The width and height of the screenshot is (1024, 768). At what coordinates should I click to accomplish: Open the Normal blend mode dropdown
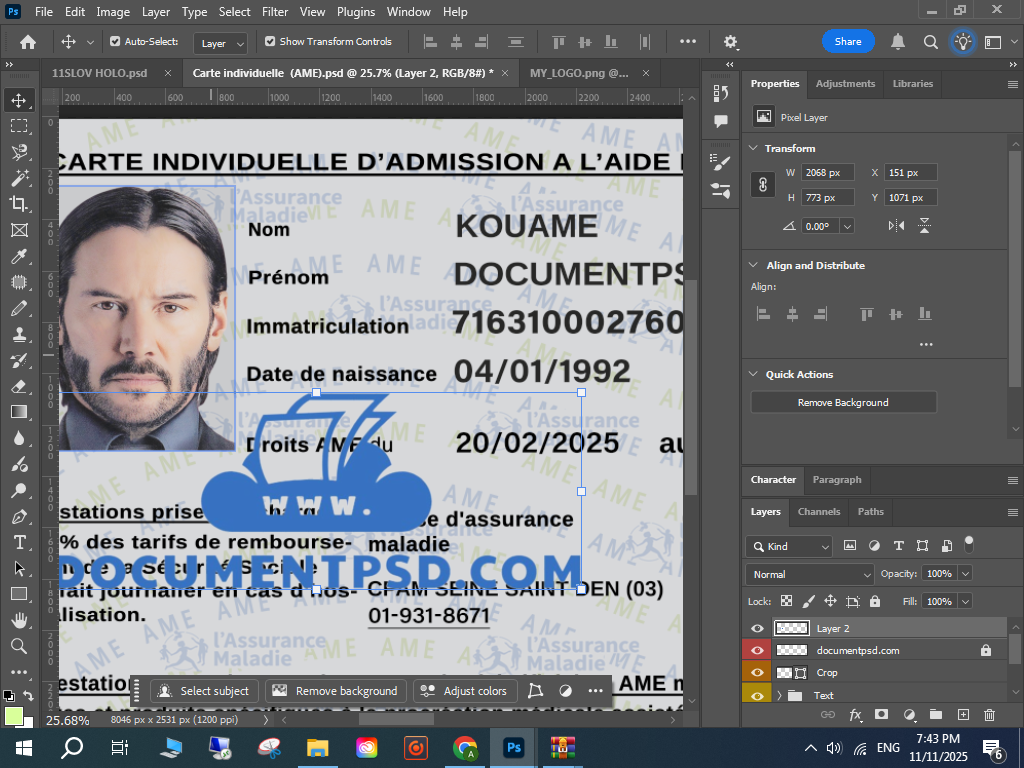[x=809, y=574]
